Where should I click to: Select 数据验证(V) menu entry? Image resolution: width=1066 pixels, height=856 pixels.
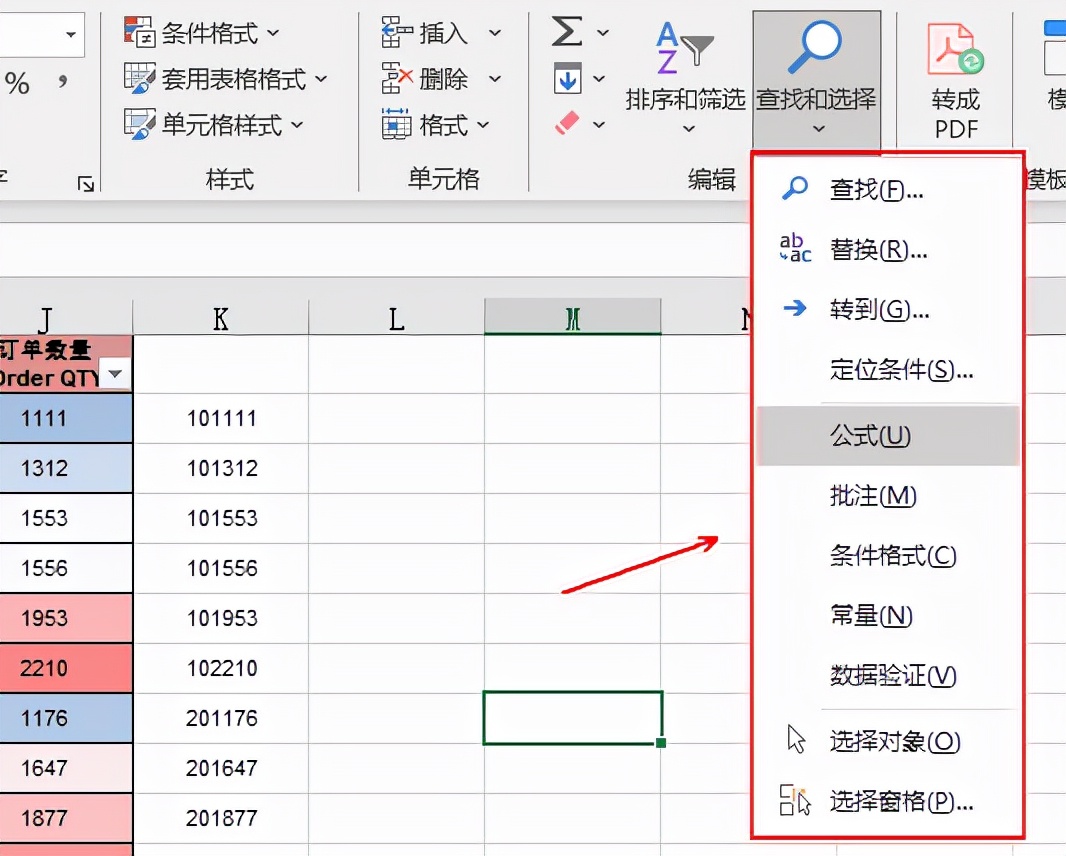(x=888, y=675)
